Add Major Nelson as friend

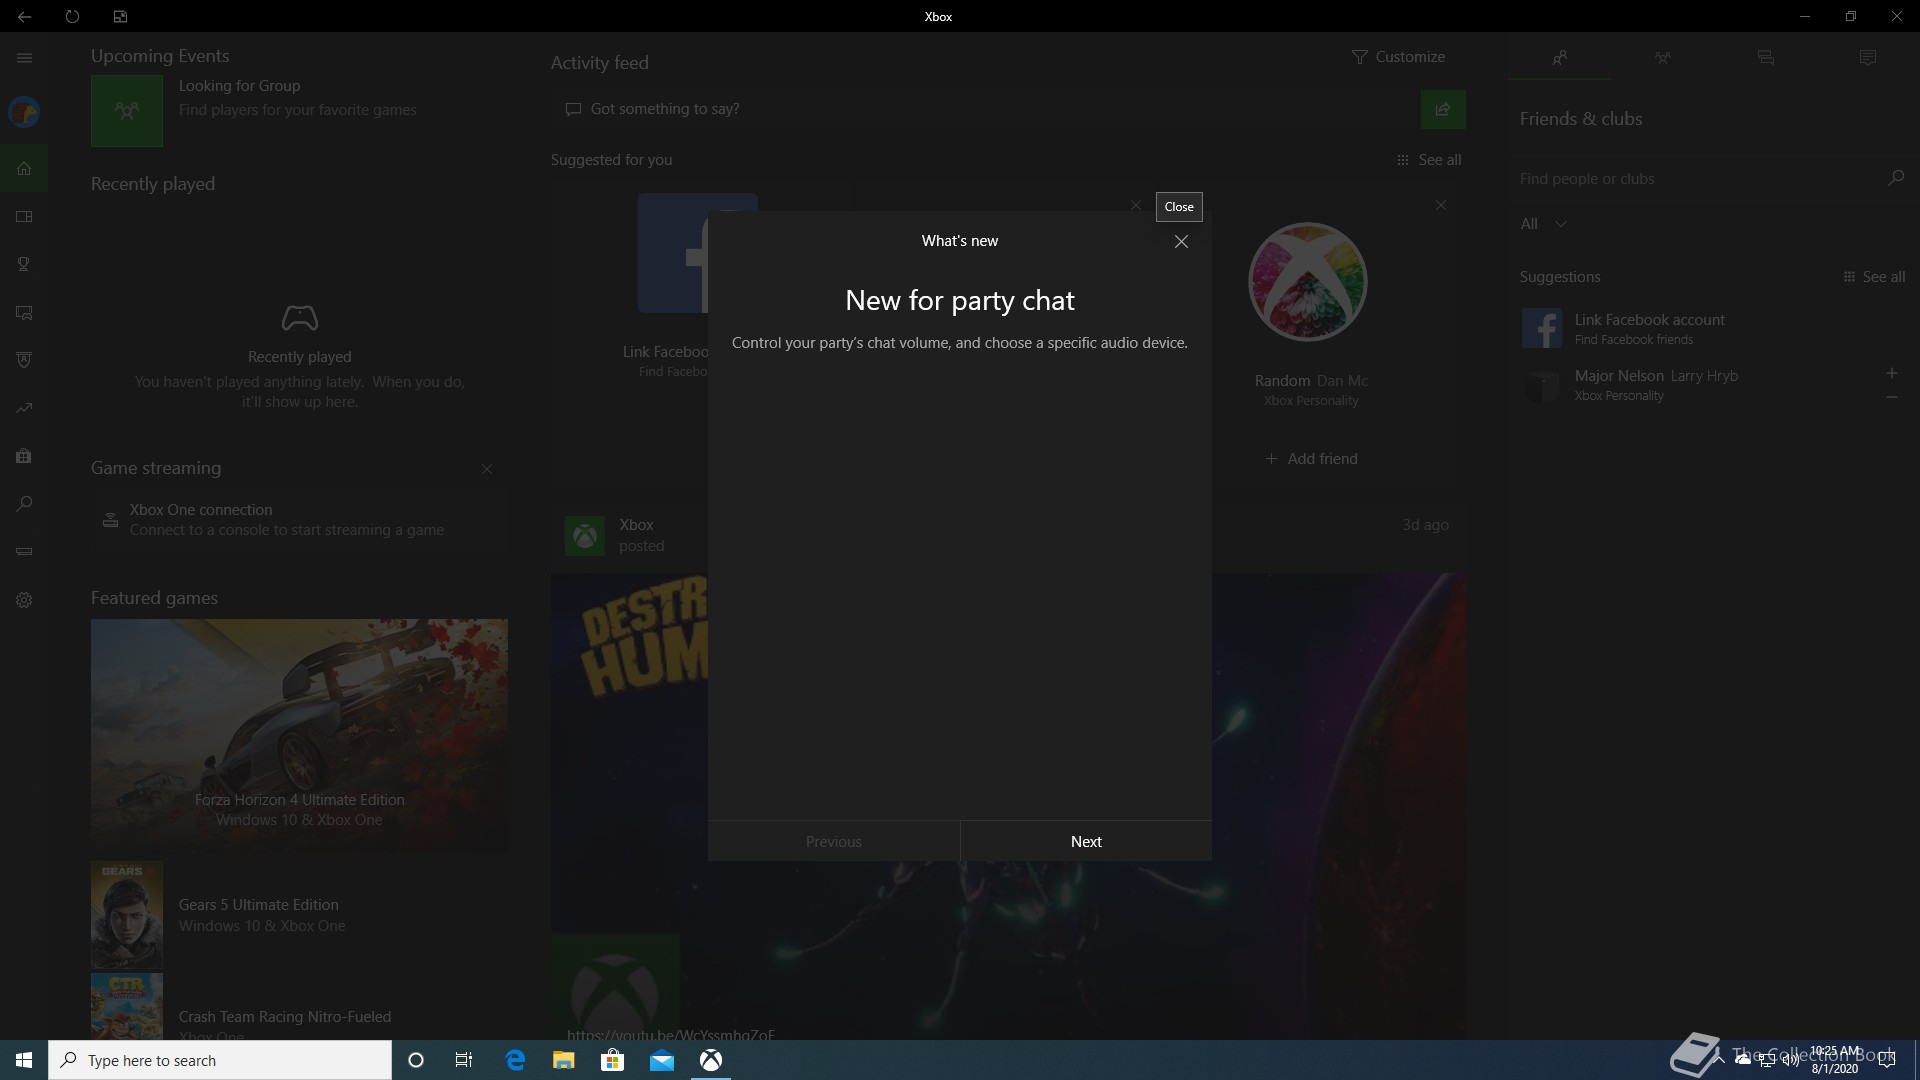point(1891,373)
